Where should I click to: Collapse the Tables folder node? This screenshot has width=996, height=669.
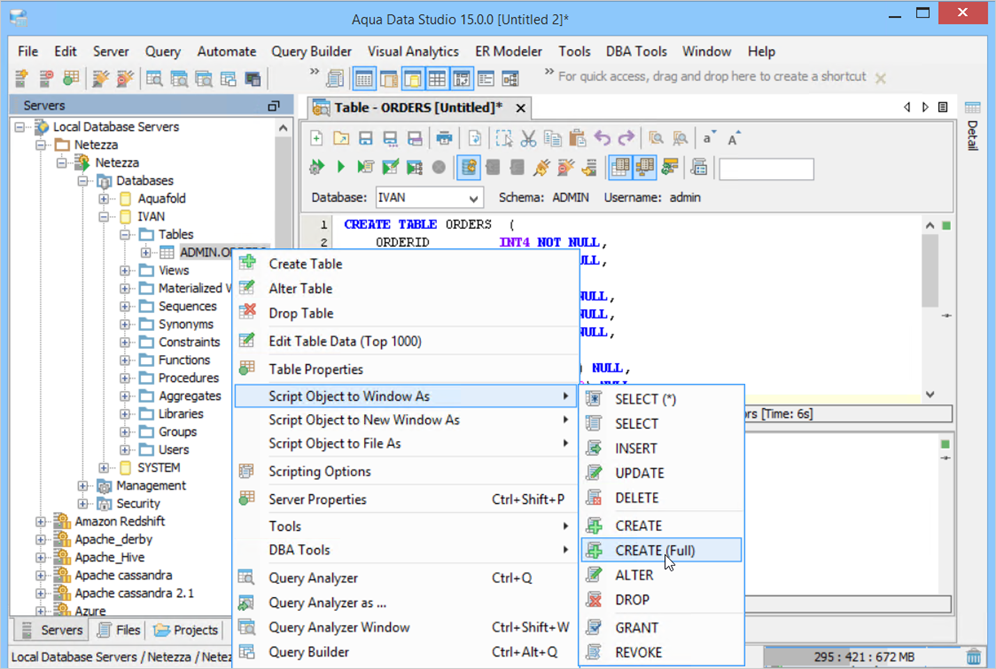125,234
